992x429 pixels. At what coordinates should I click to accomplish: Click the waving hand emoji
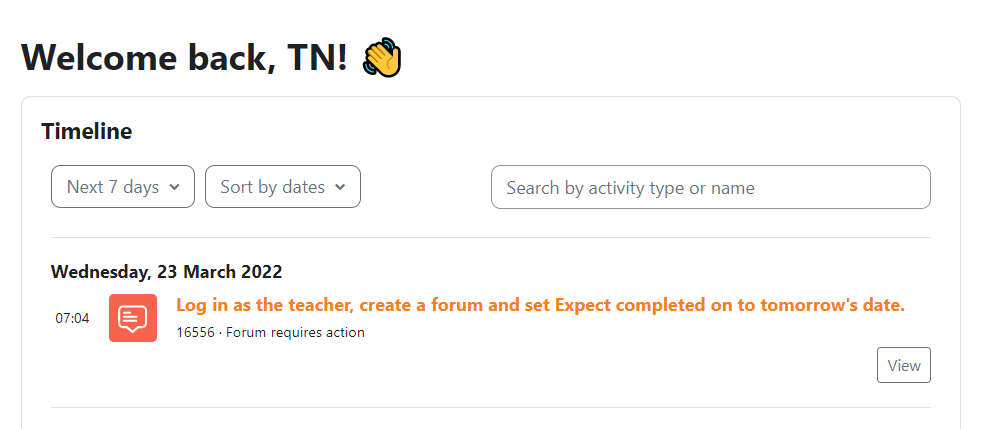coord(382,58)
